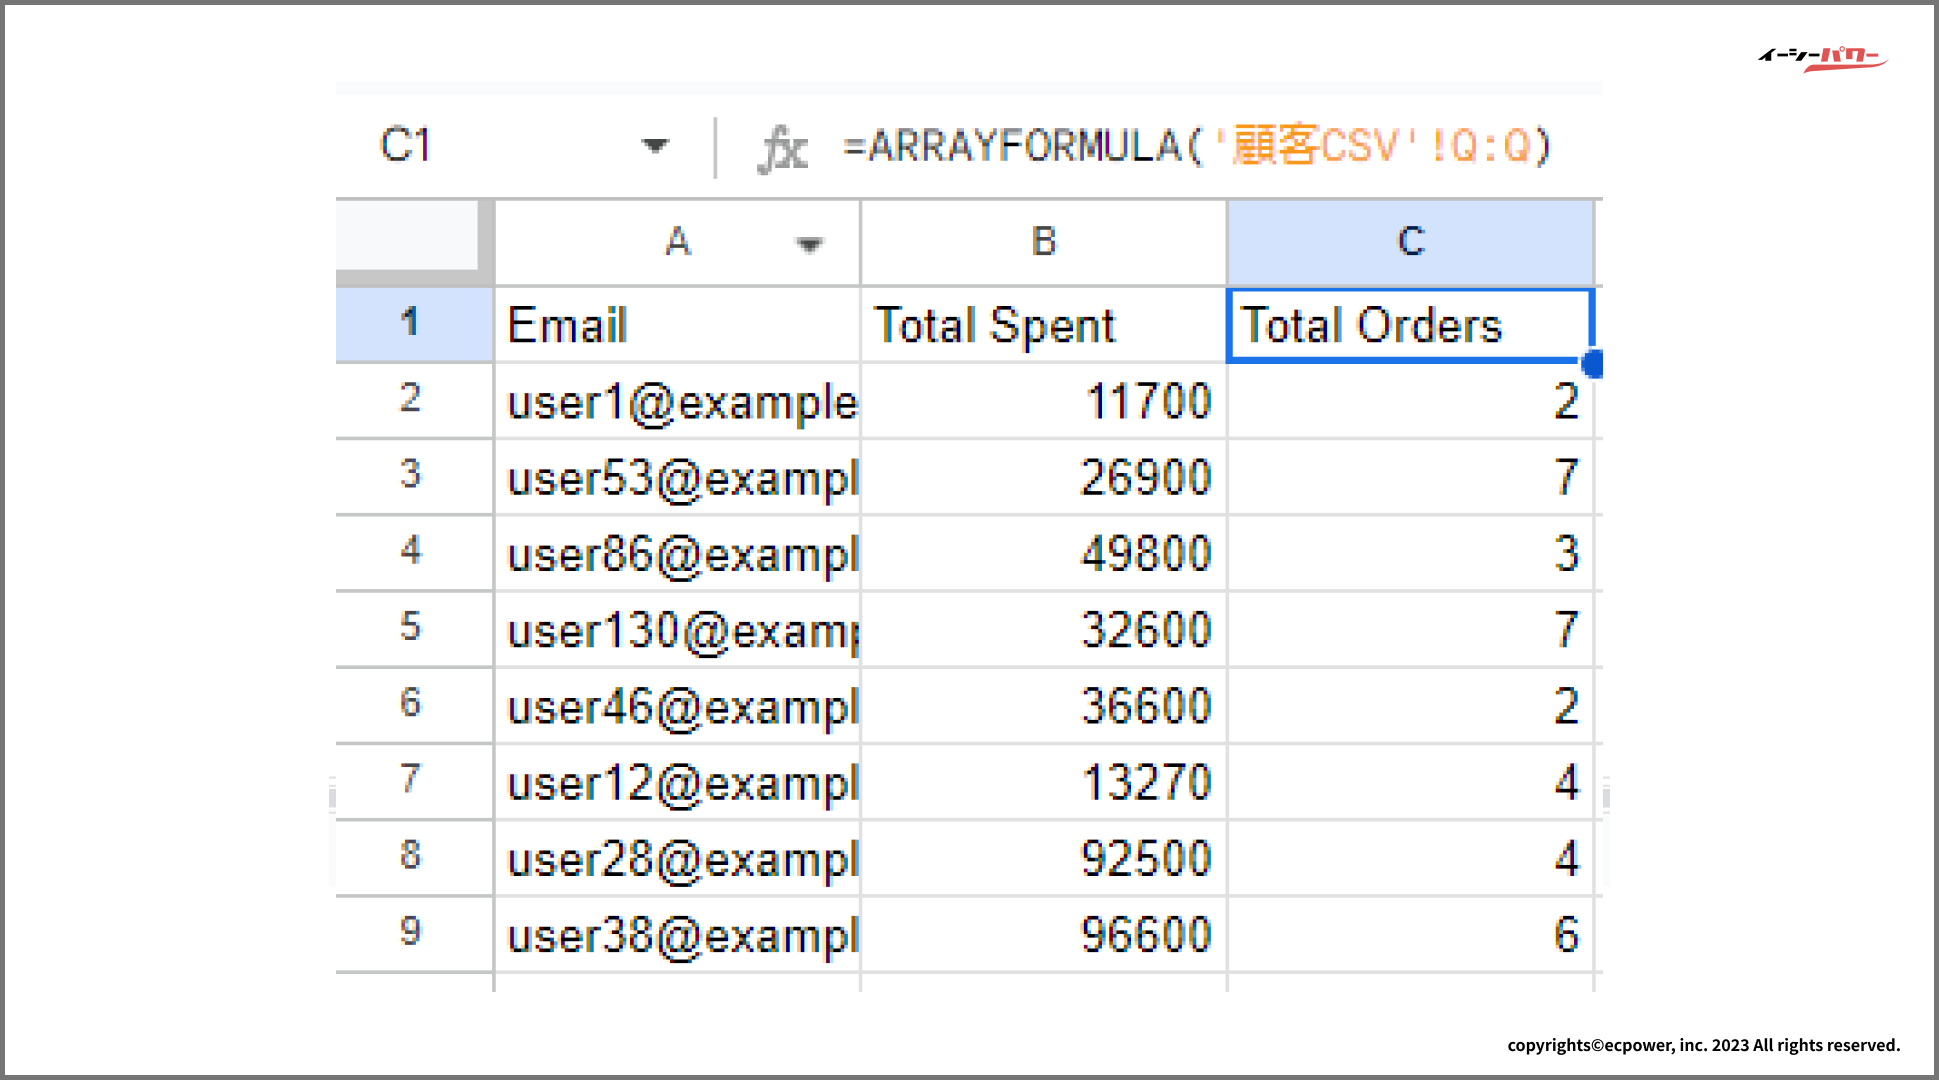Select row 5 header

point(411,628)
